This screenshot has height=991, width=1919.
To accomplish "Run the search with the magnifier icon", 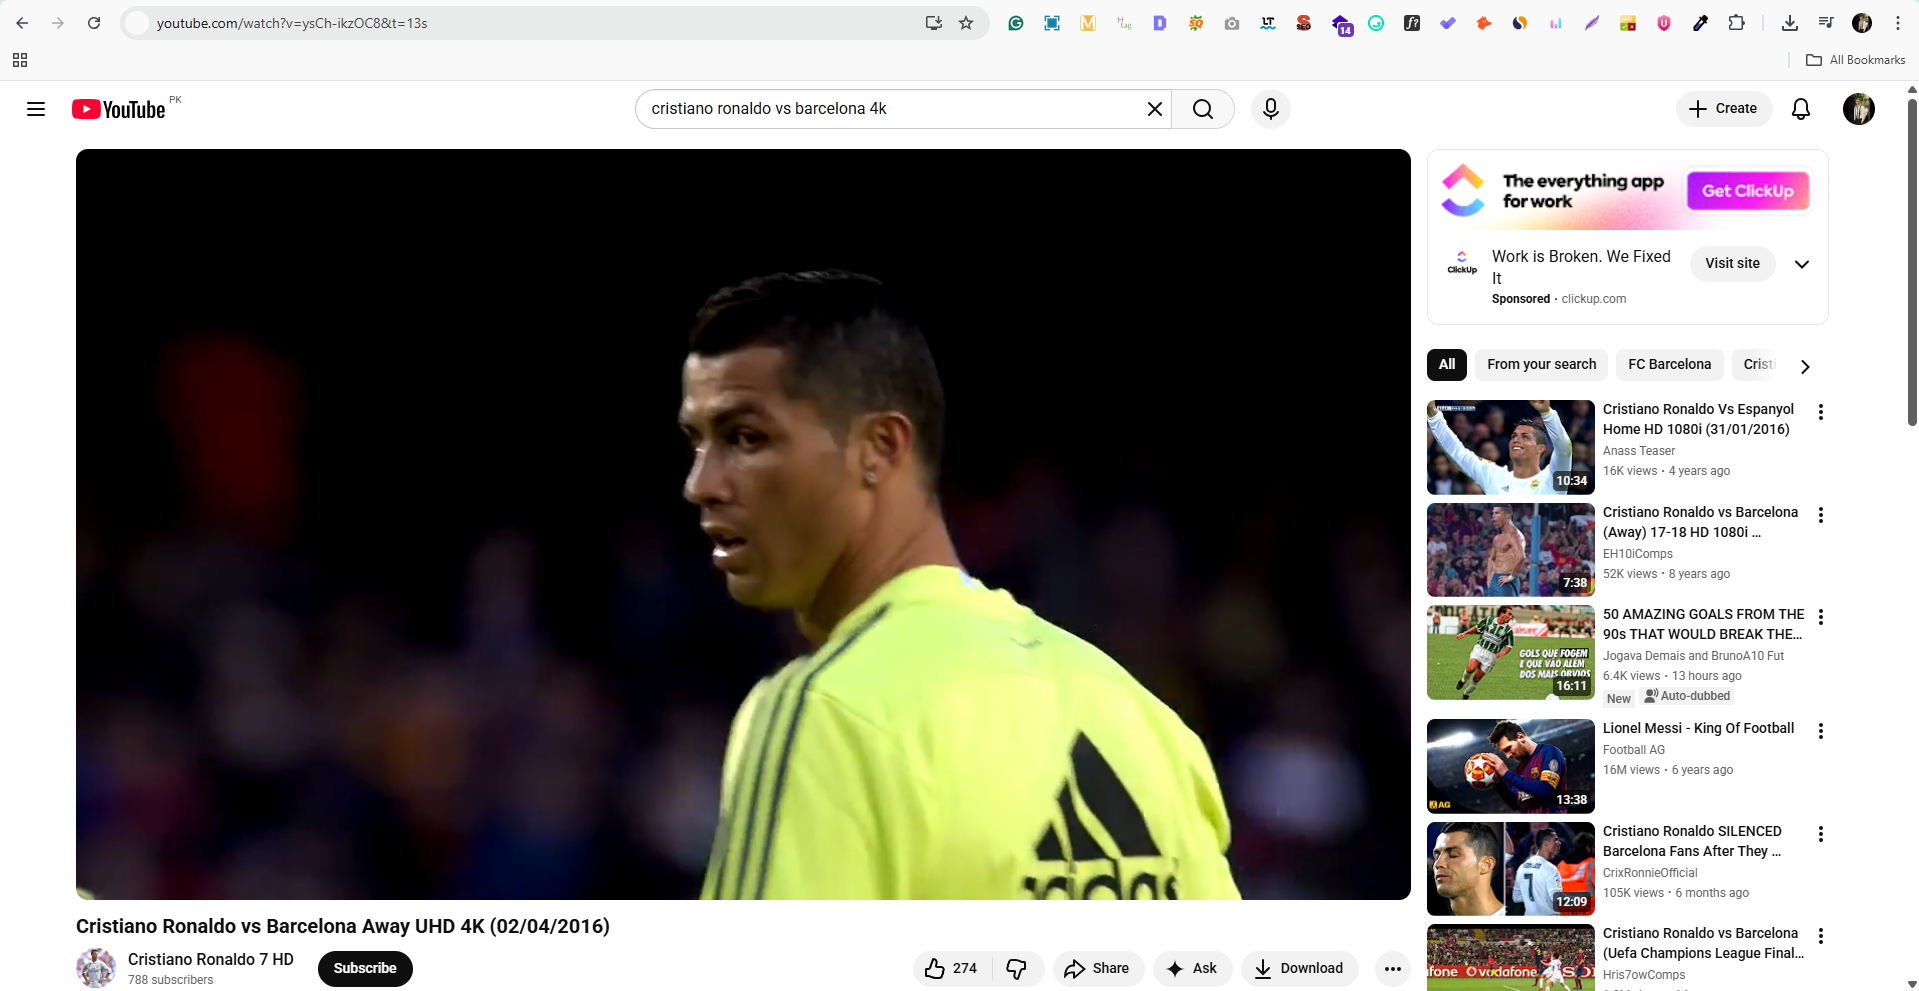I will 1202,109.
